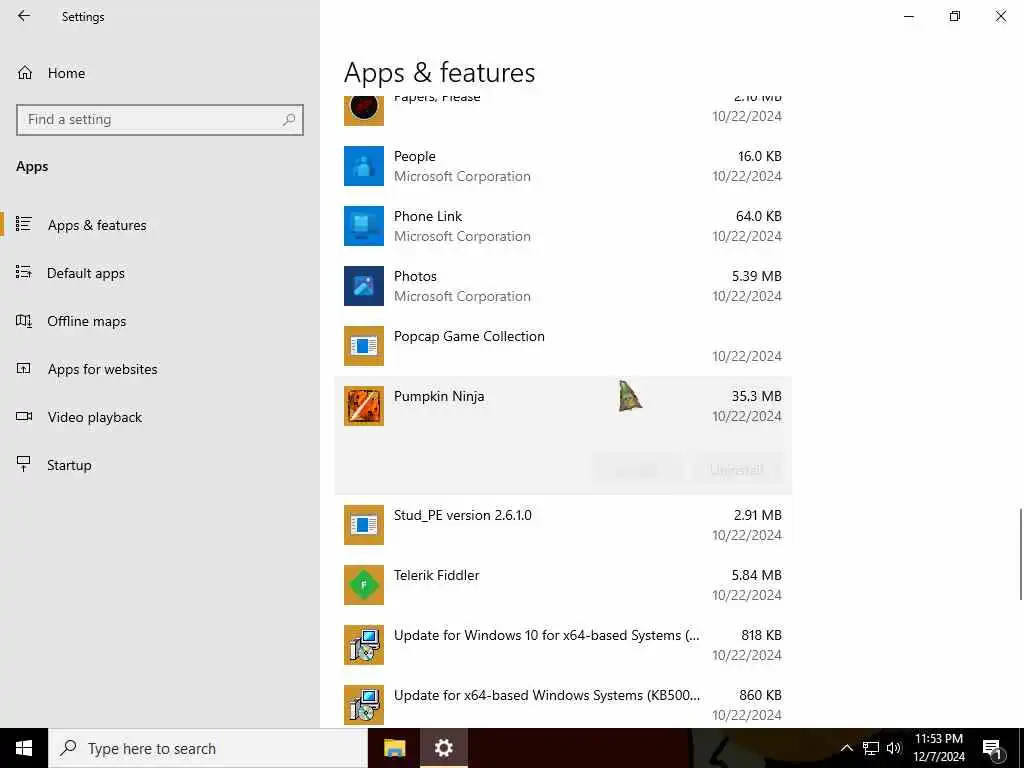
Task: Click the Video playback camera icon
Action: [x=24, y=416]
